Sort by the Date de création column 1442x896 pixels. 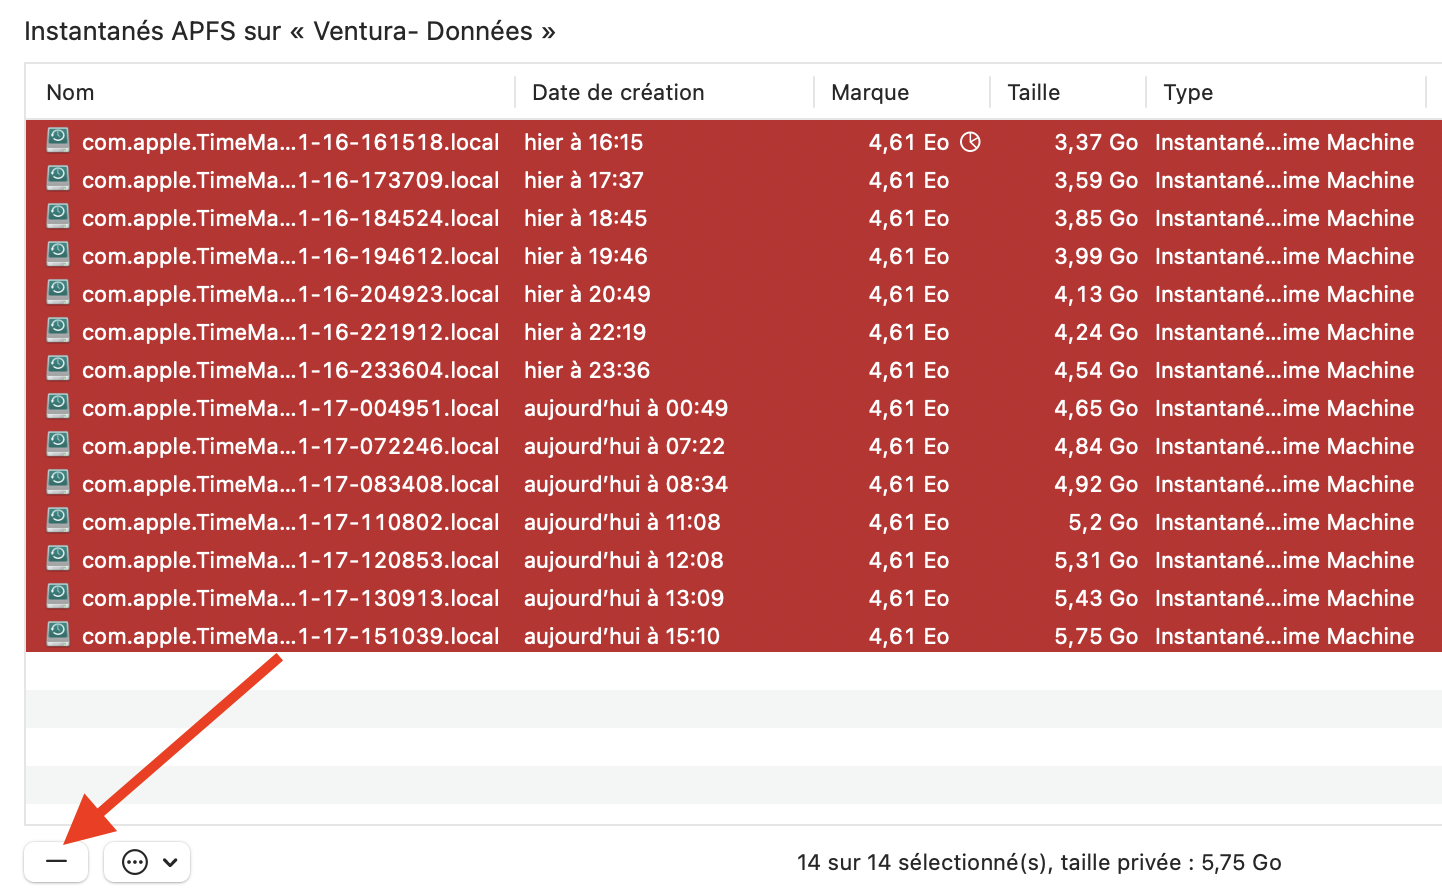click(x=618, y=92)
